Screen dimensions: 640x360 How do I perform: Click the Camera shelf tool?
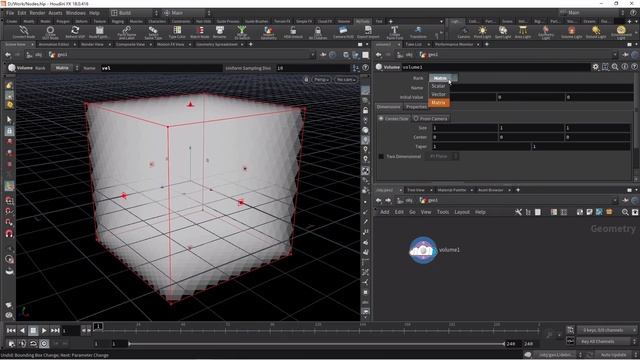(464, 32)
